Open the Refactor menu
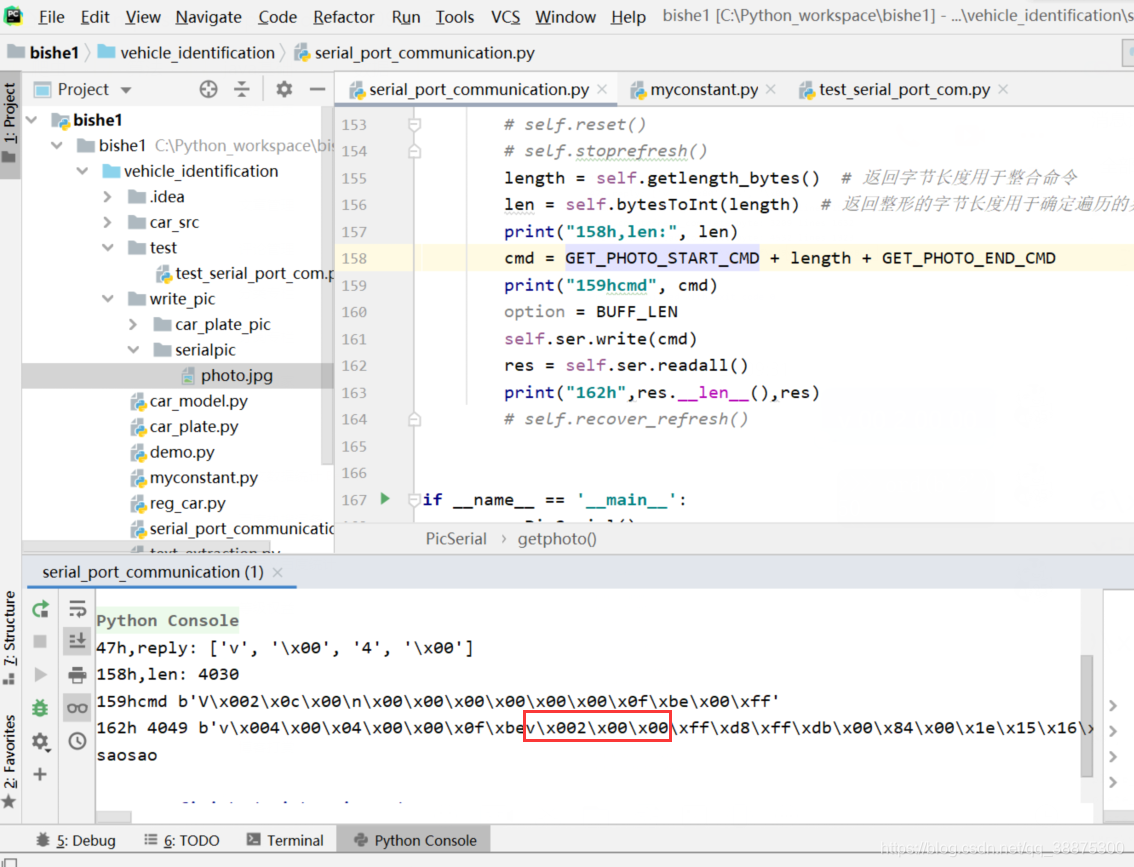Viewport: 1134px width, 867px height. pyautogui.click(x=344, y=16)
